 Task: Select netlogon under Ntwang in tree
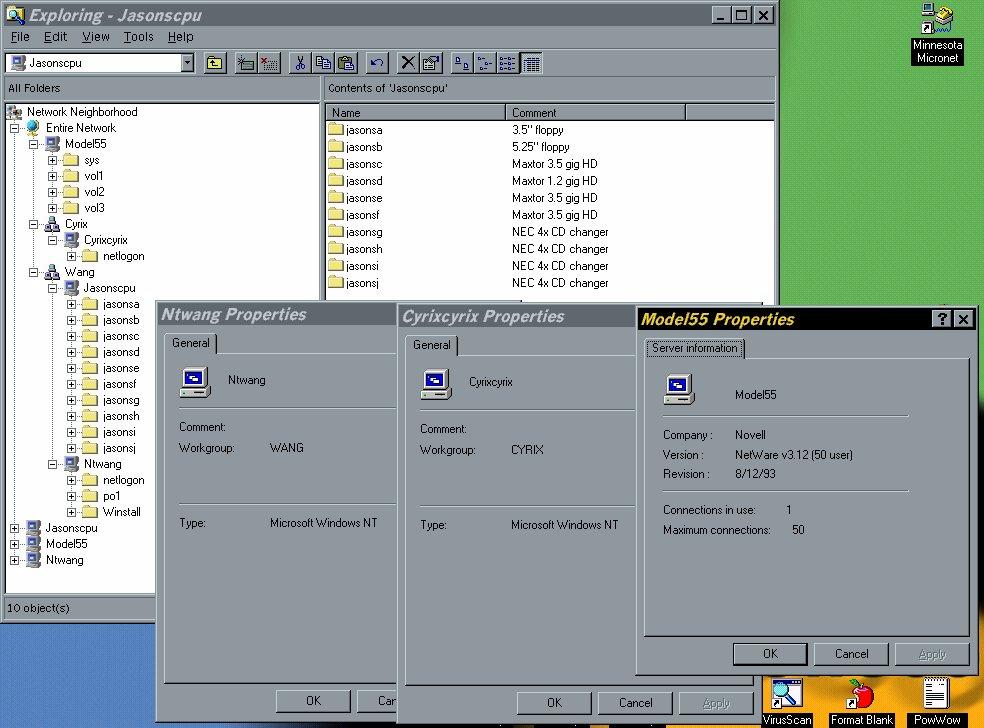124,480
